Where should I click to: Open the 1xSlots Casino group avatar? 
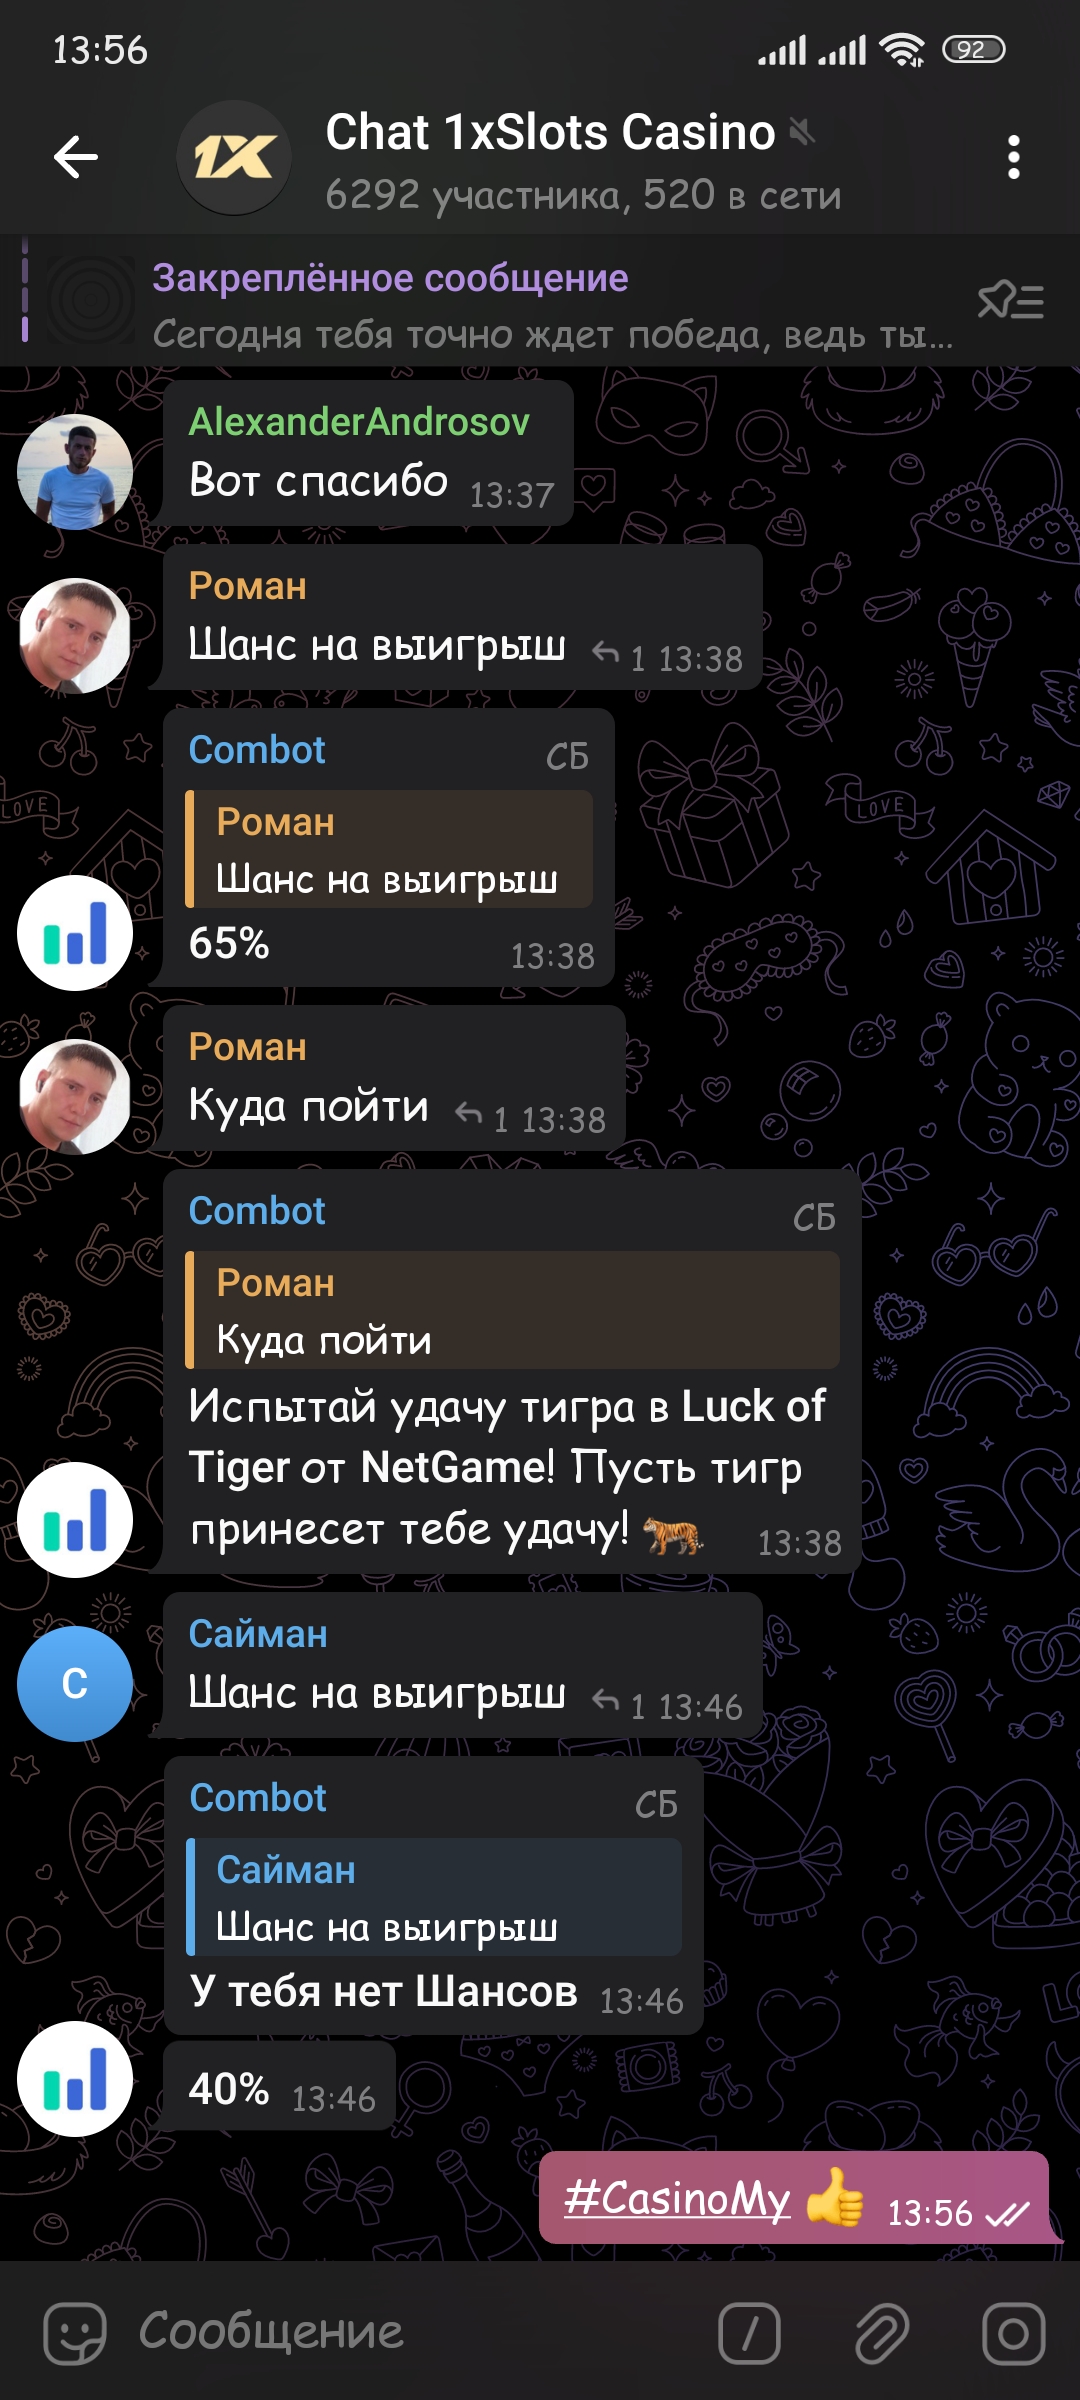click(x=234, y=157)
